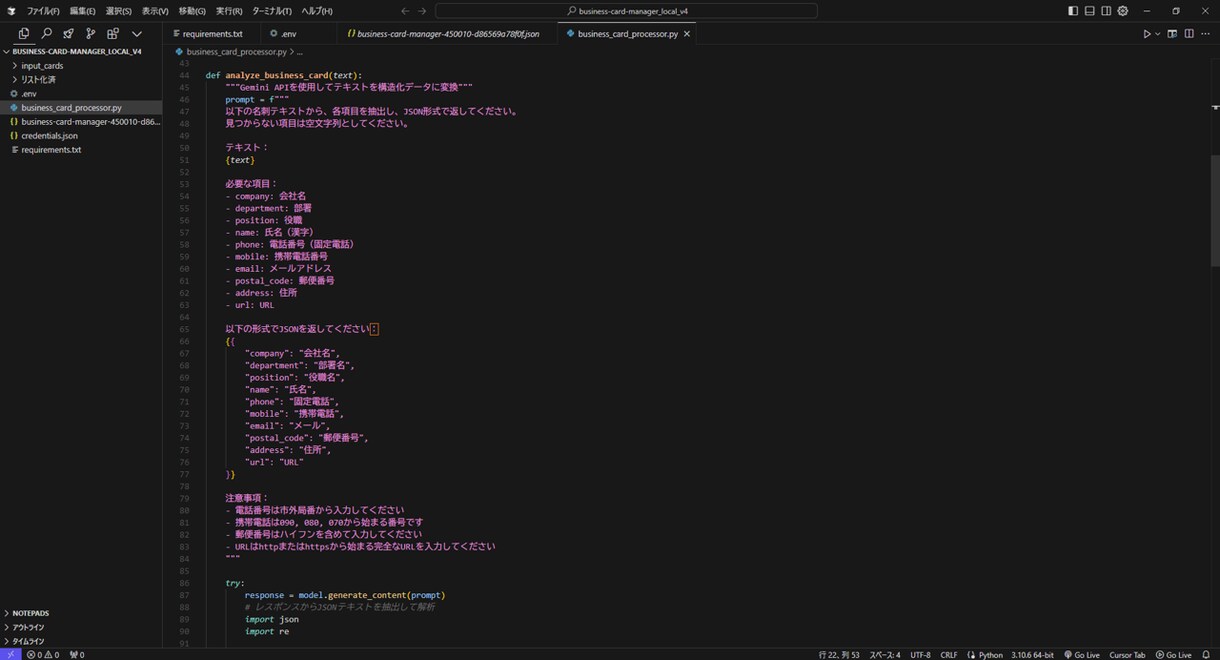The width and height of the screenshot is (1220, 660).
Task: Run the Python file with play button
Action: point(1147,34)
